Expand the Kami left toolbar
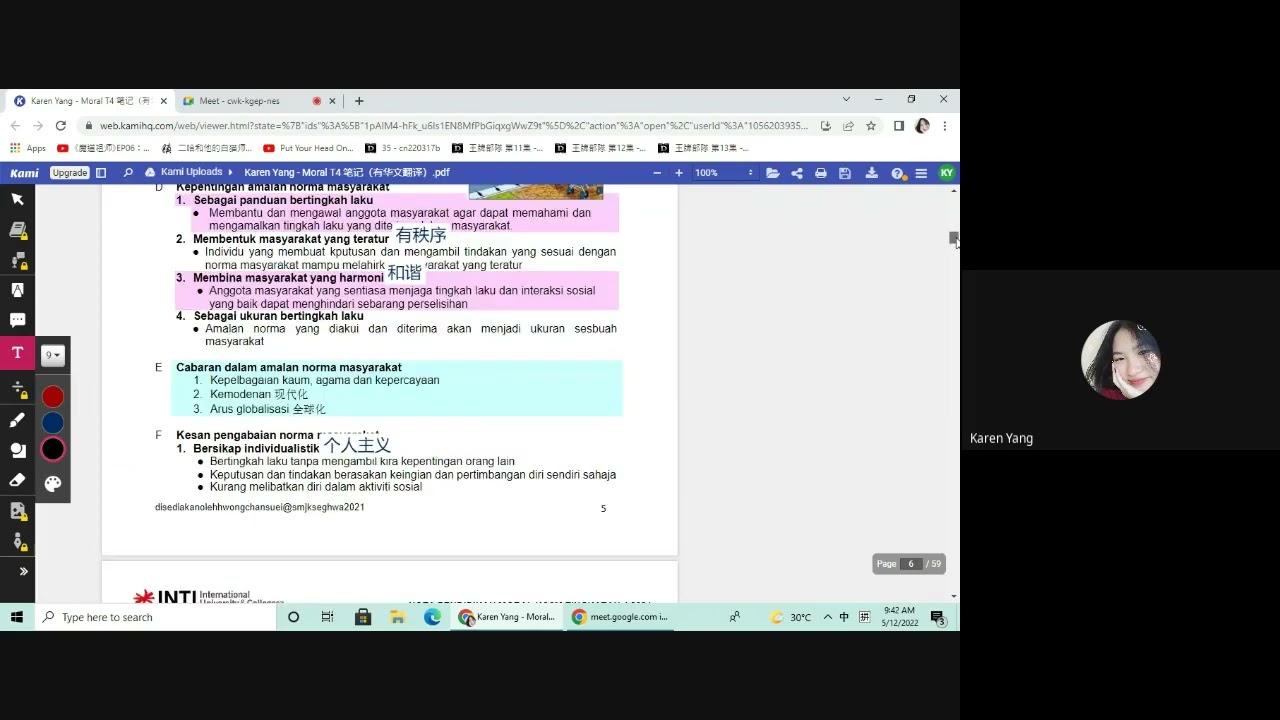The image size is (1280, 720). tap(23, 571)
